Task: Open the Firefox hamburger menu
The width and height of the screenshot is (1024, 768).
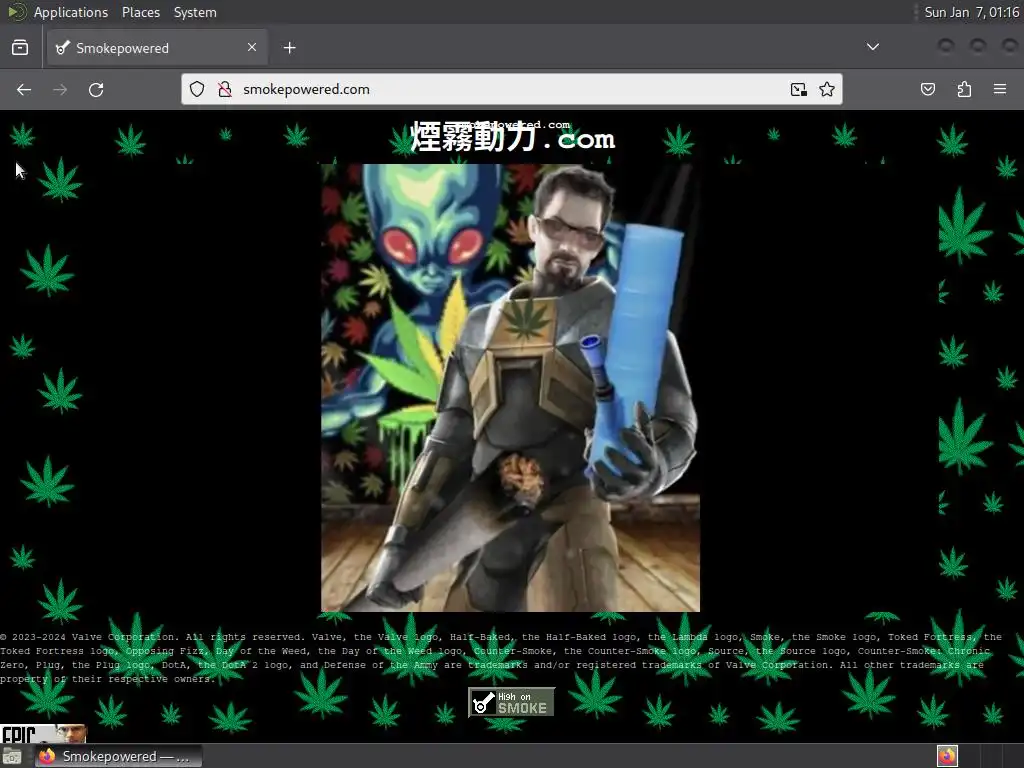Action: pos(1000,89)
